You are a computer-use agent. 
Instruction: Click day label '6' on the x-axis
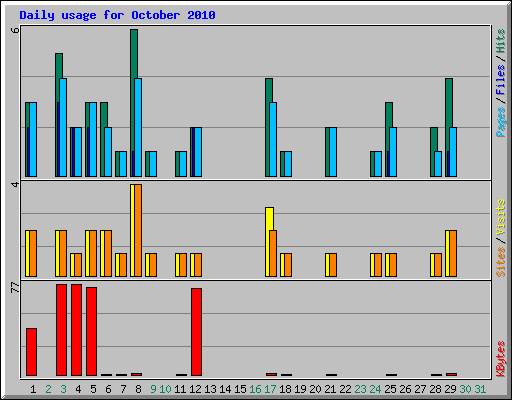click(x=108, y=389)
